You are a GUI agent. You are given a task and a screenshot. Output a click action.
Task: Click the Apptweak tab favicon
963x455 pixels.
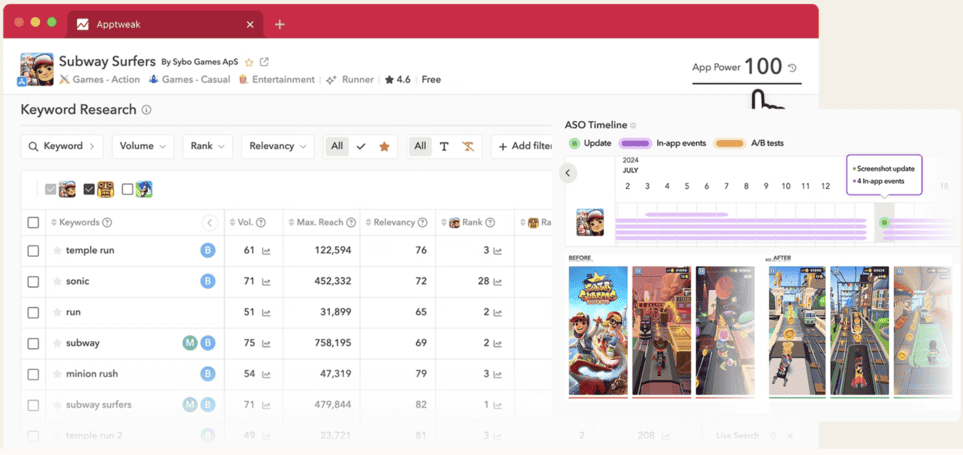[82, 25]
